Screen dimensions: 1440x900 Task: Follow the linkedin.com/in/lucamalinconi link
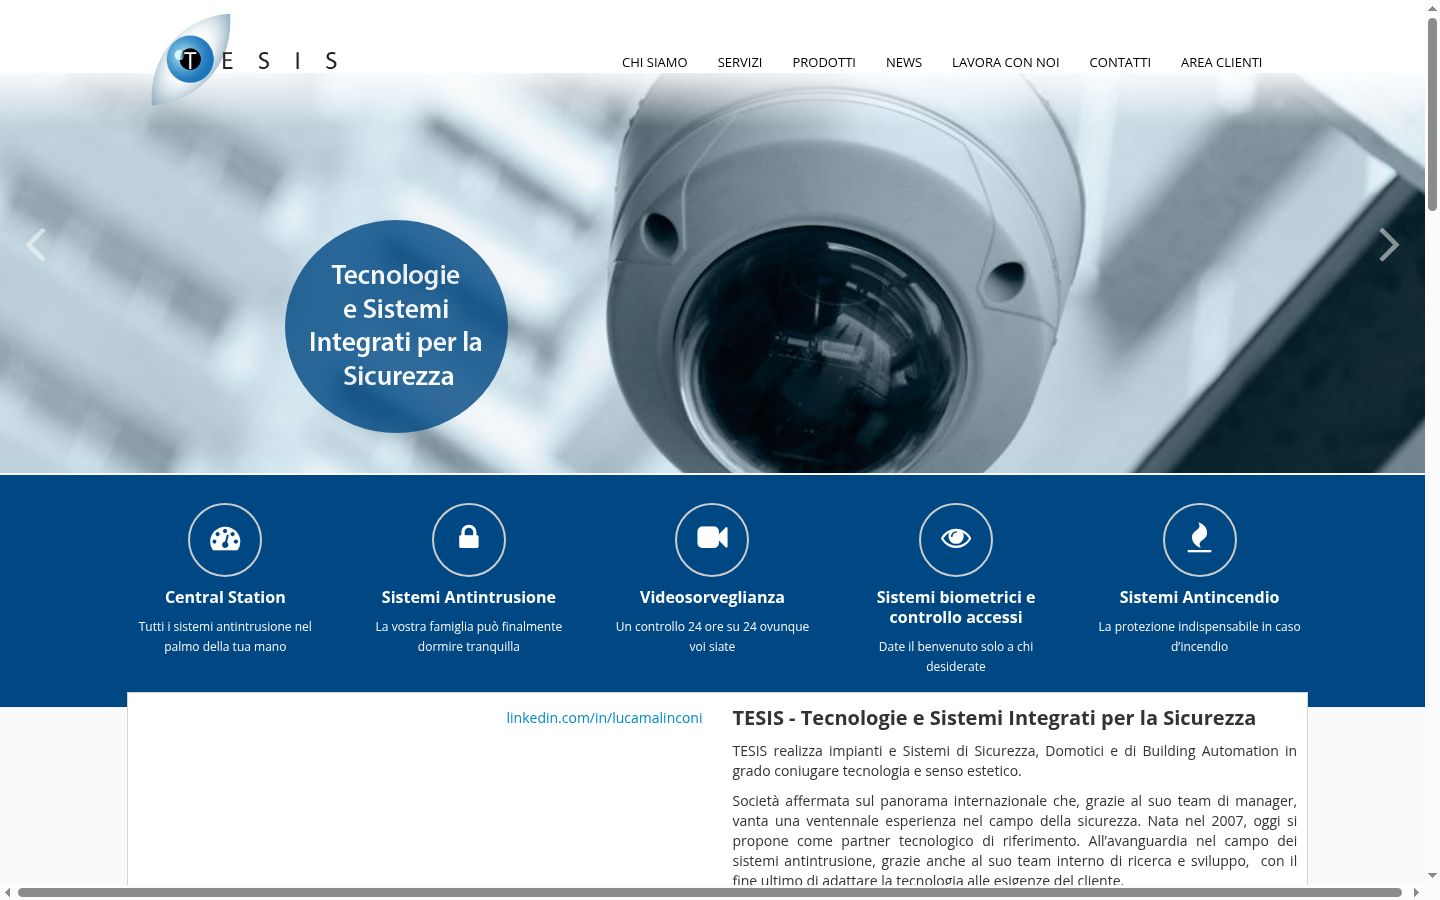(604, 718)
